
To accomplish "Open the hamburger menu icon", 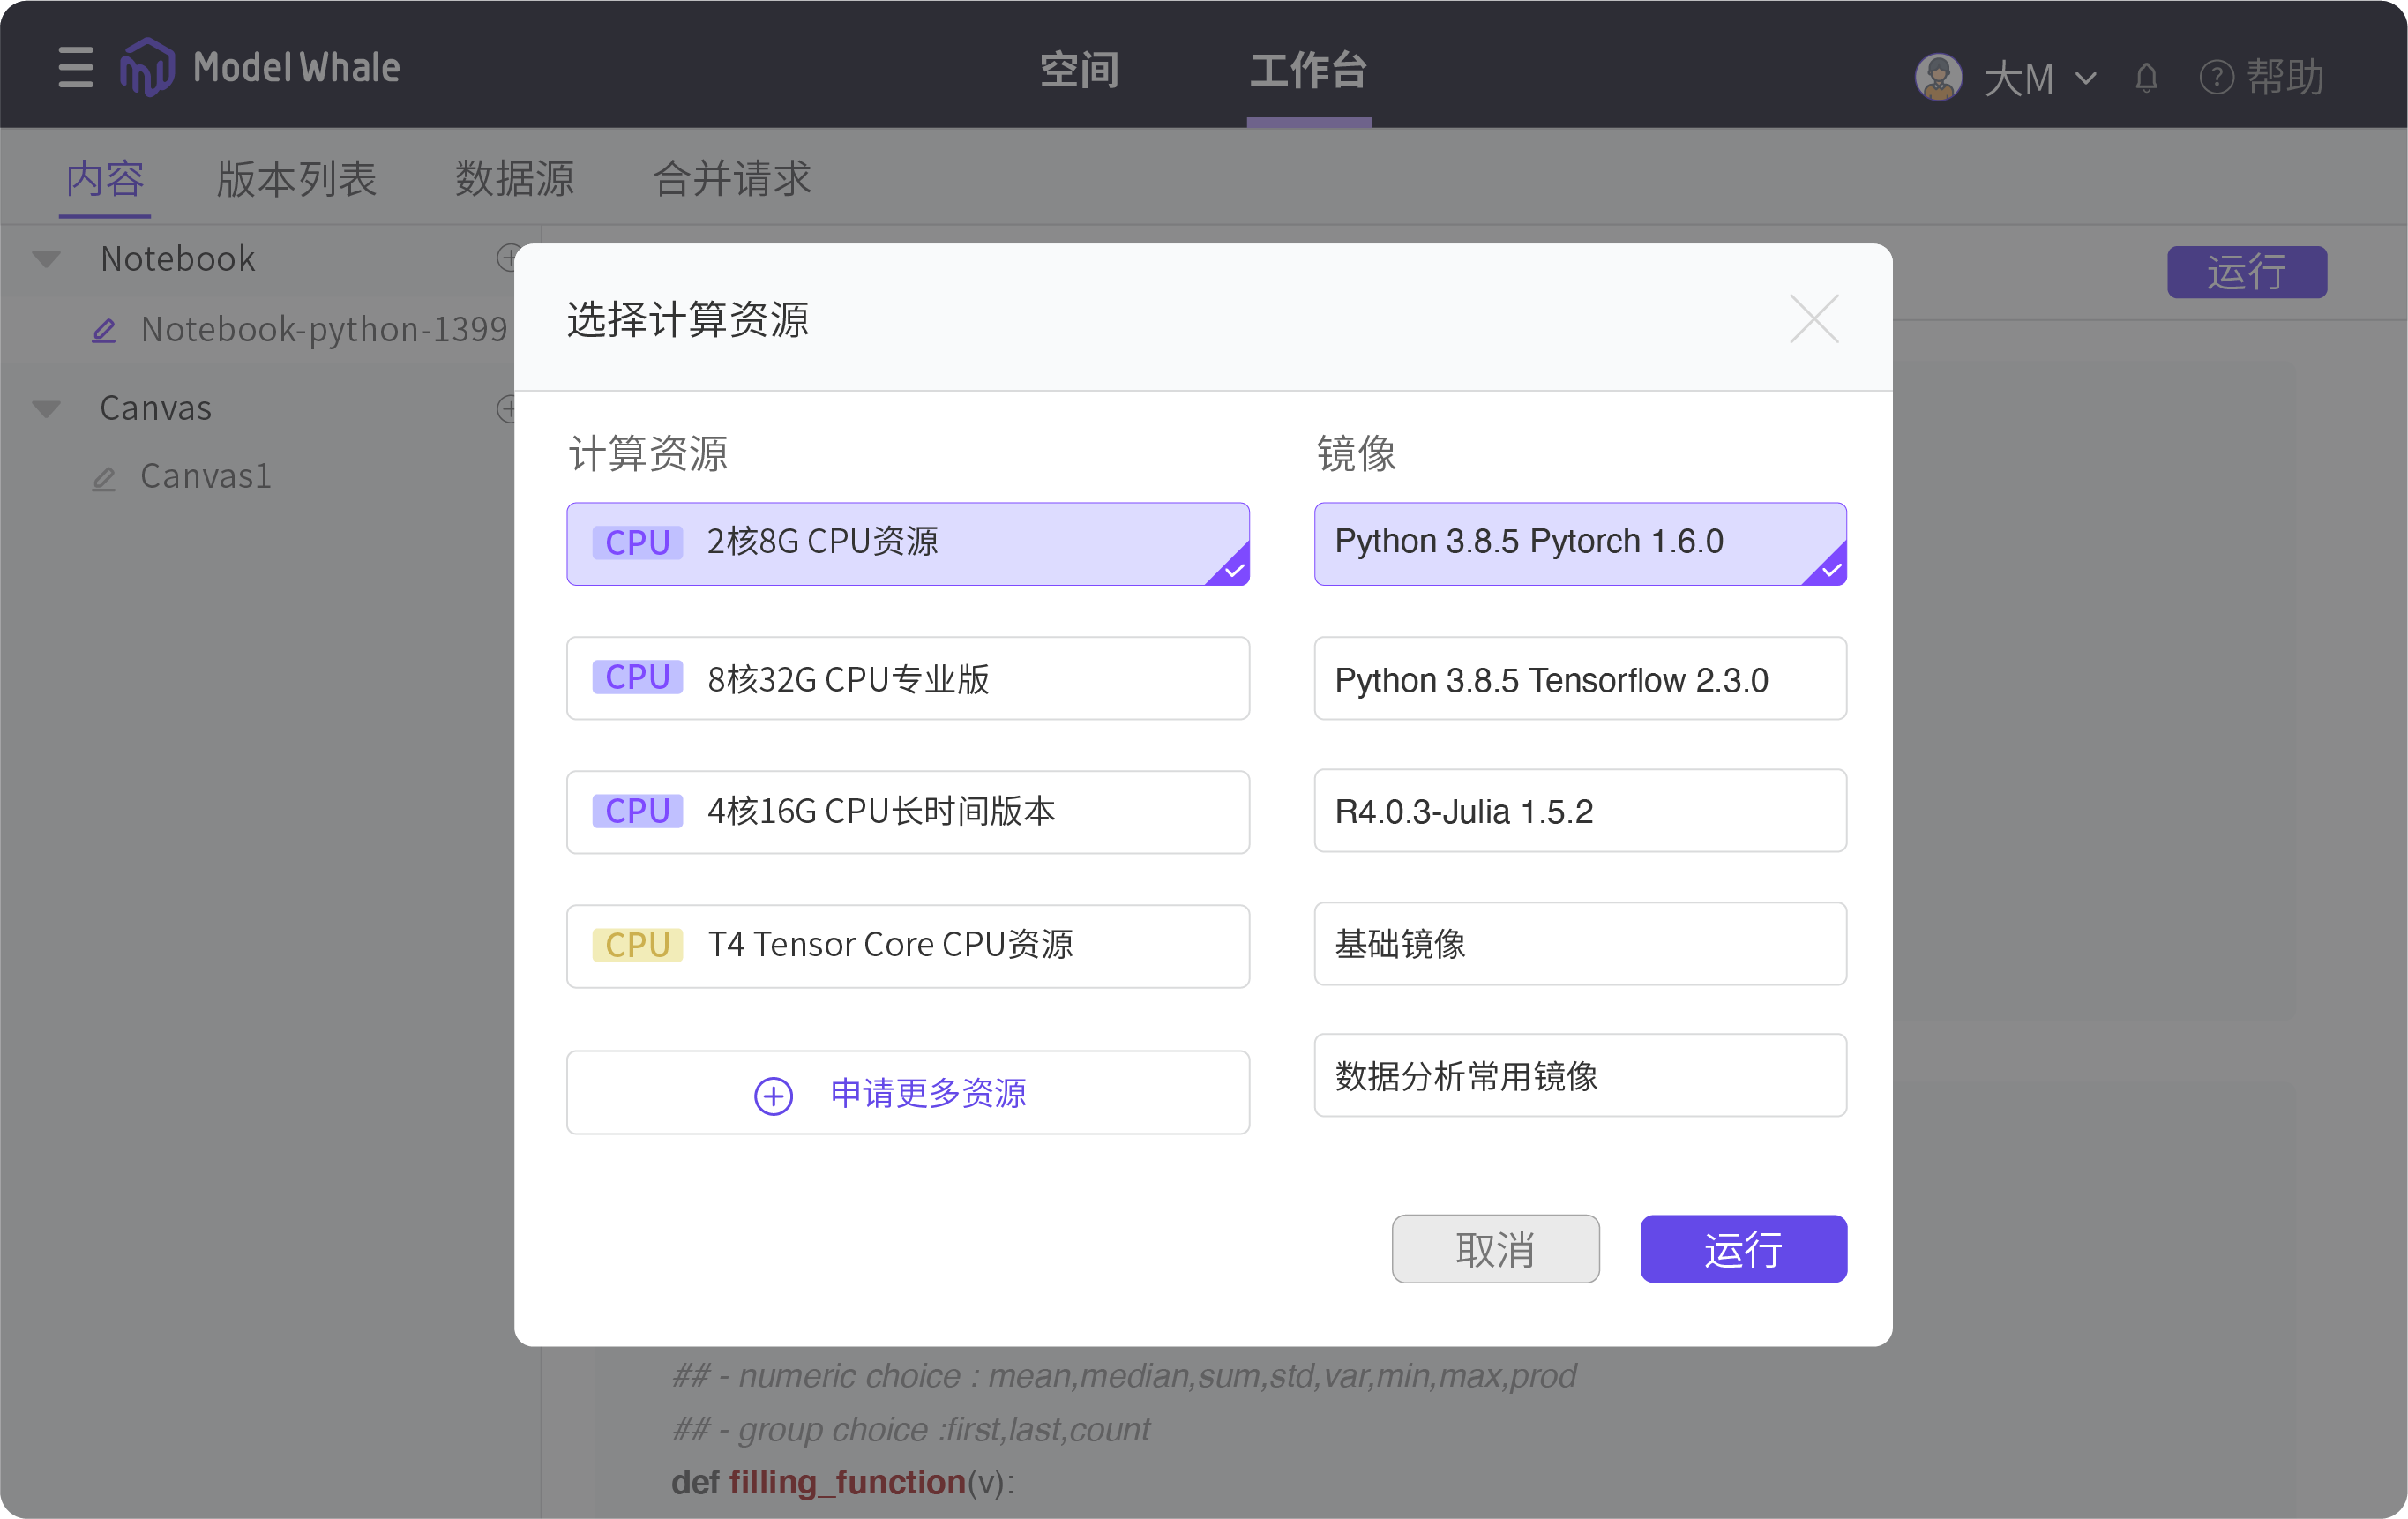I will point(76,67).
